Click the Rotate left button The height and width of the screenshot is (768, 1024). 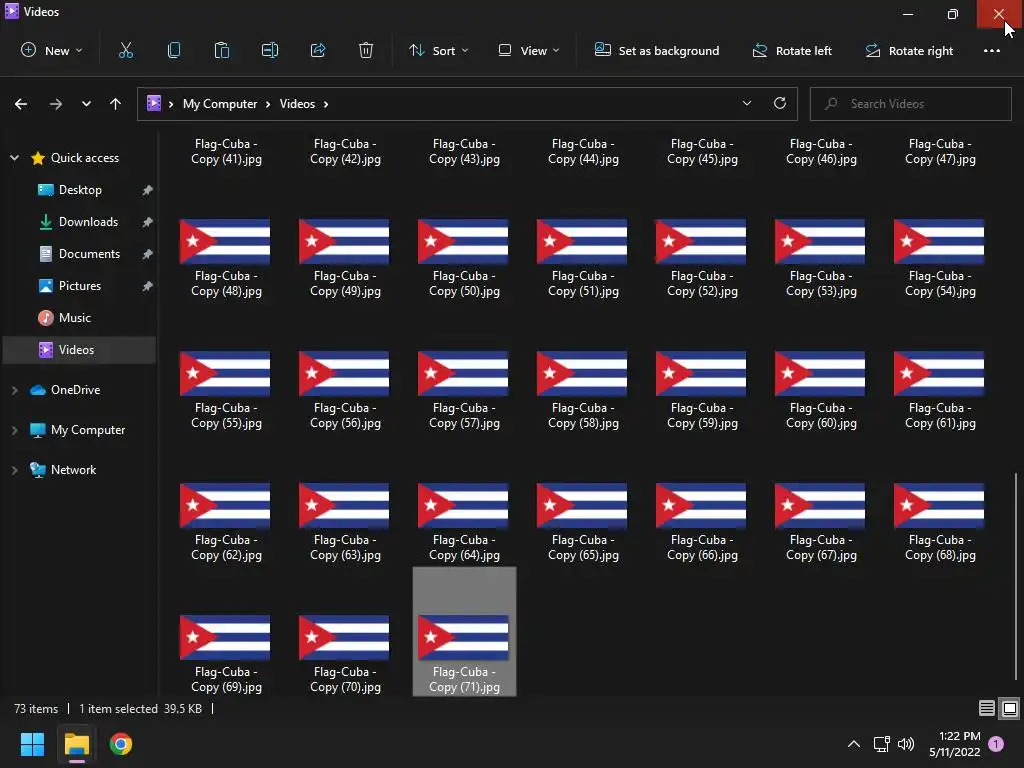792,50
